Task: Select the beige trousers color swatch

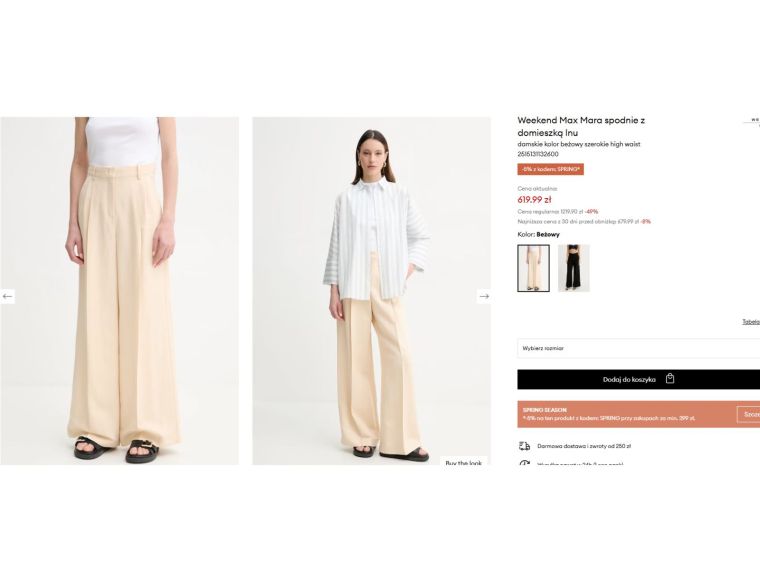Action: click(533, 268)
